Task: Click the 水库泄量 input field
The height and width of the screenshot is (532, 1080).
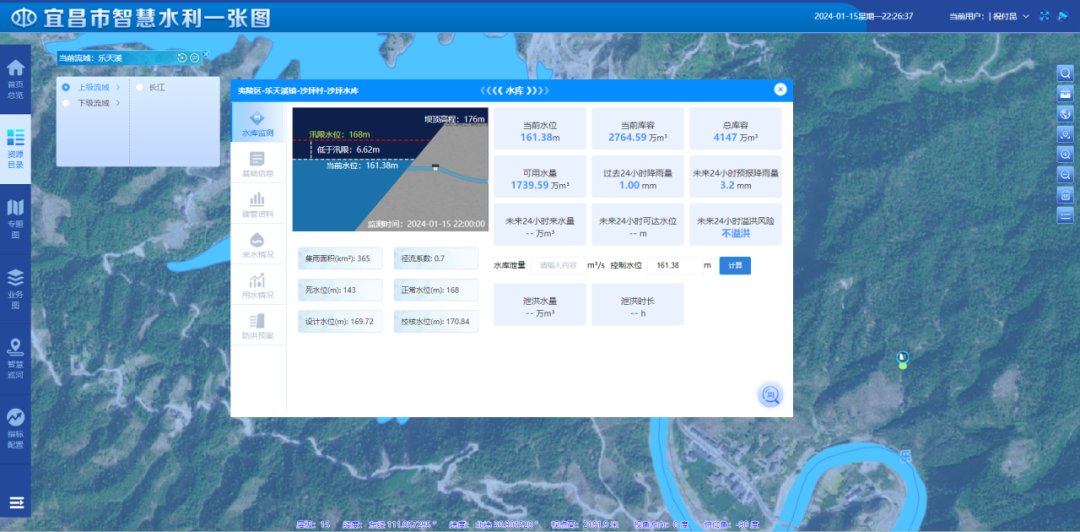Action: tap(558, 265)
